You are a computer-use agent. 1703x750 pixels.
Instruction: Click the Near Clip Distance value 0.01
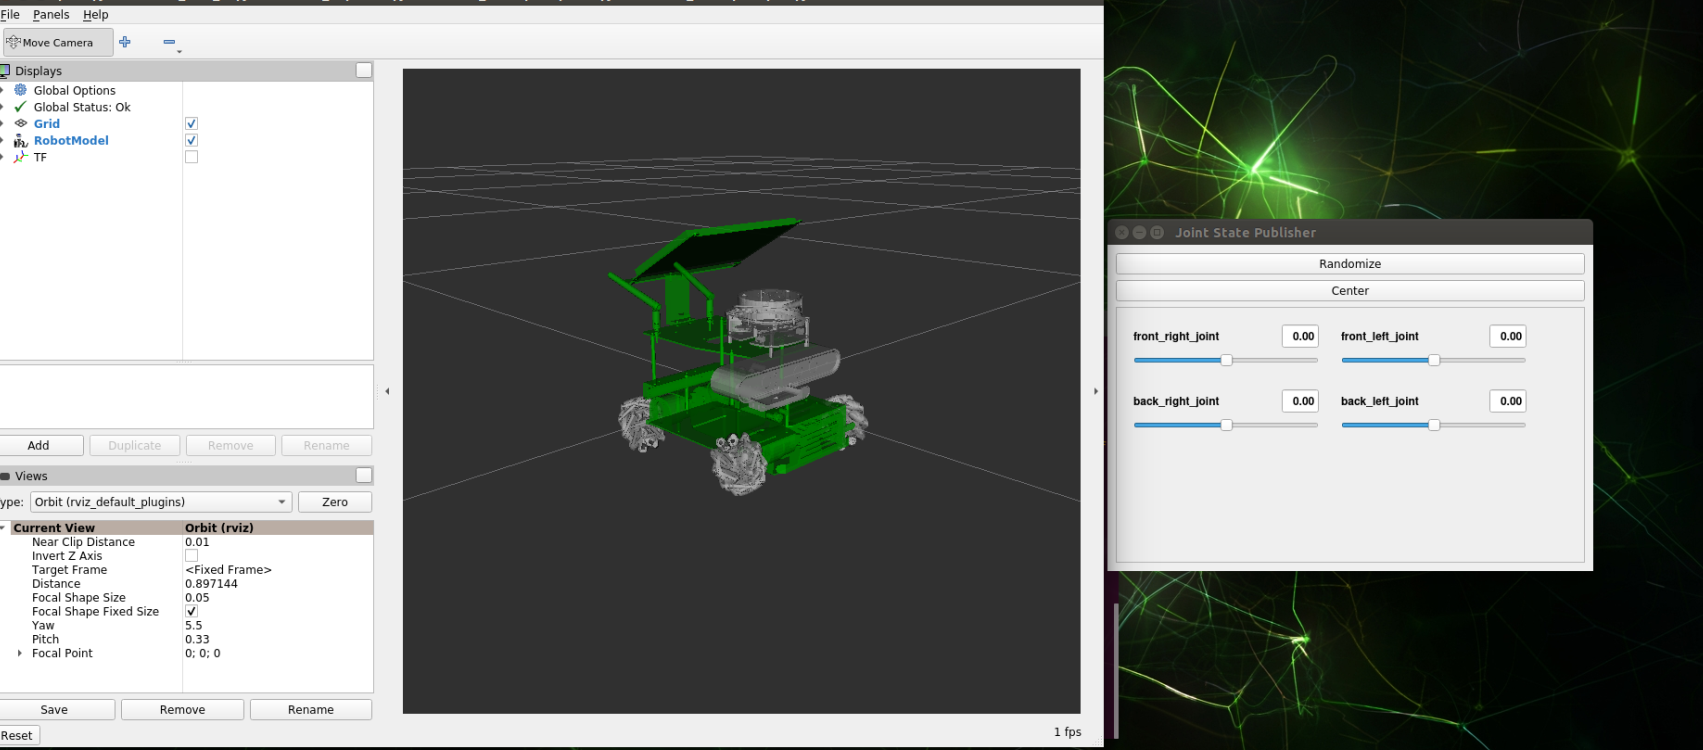(x=197, y=542)
